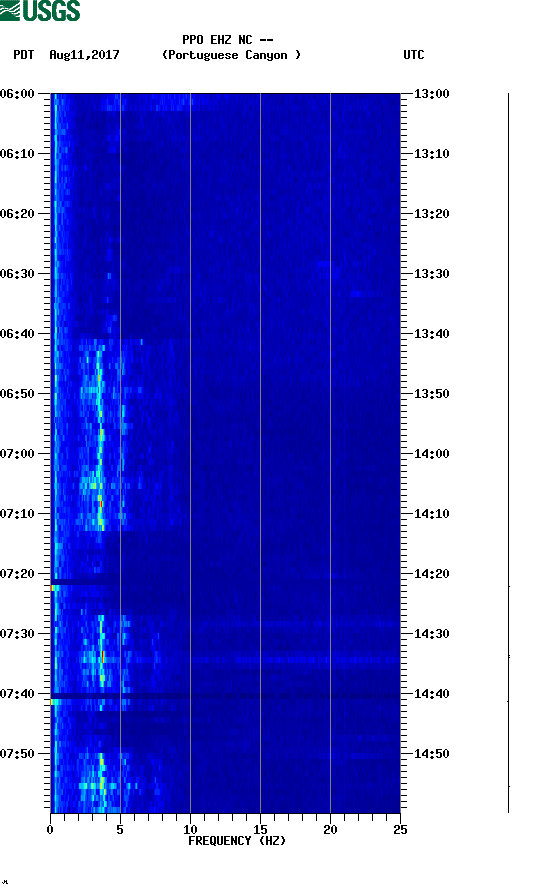Click the 13:40 UTC time label
This screenshot has height=893, width=552.
click(431, 333)
